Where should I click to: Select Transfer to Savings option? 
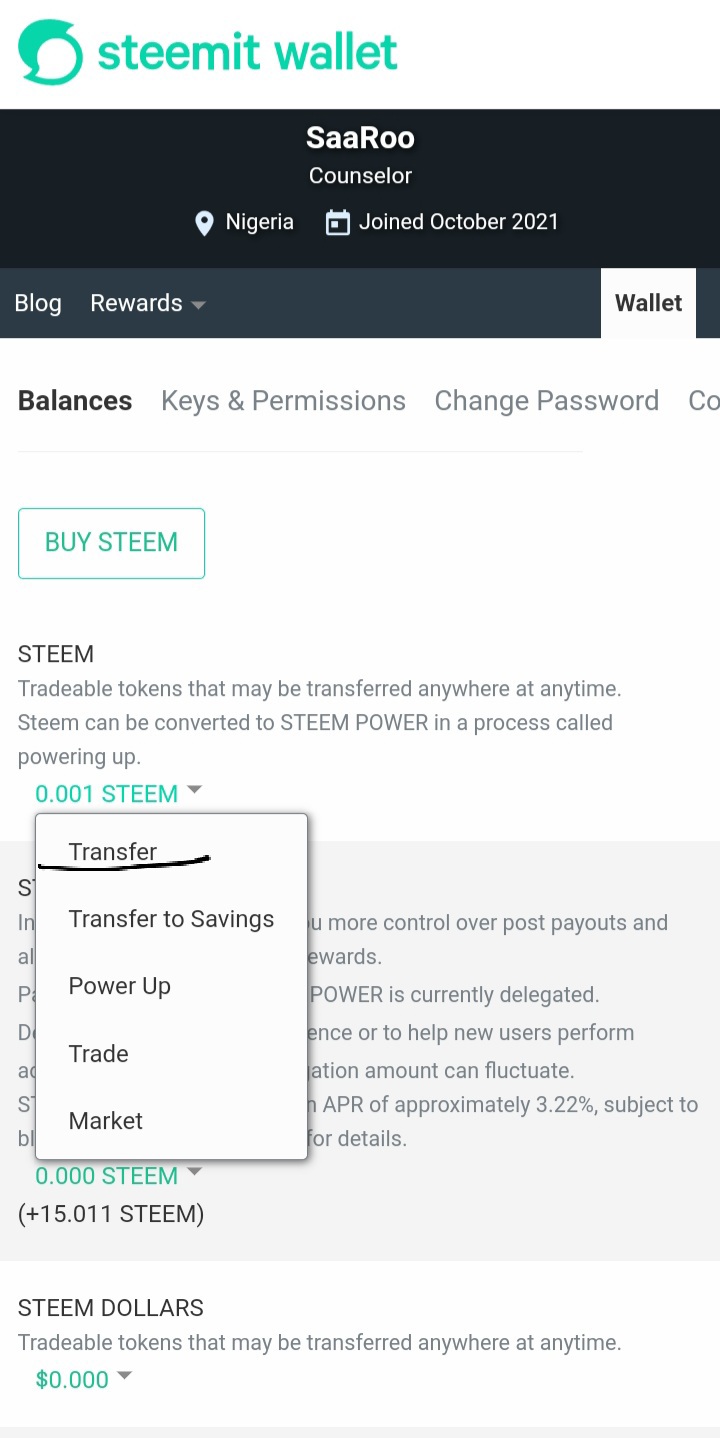(171, 919)
